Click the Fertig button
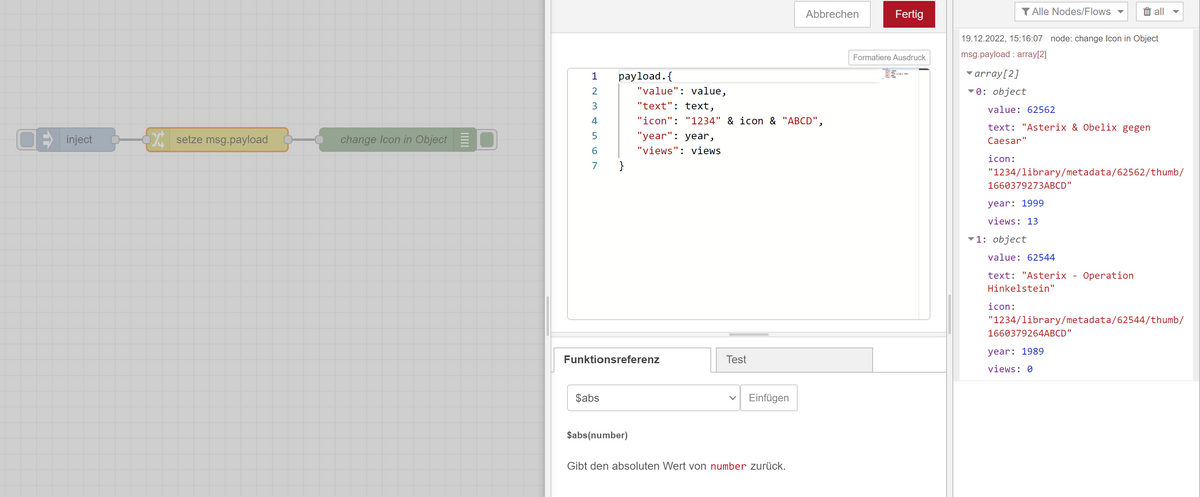 pyautogui.click(x=908, y=14)
